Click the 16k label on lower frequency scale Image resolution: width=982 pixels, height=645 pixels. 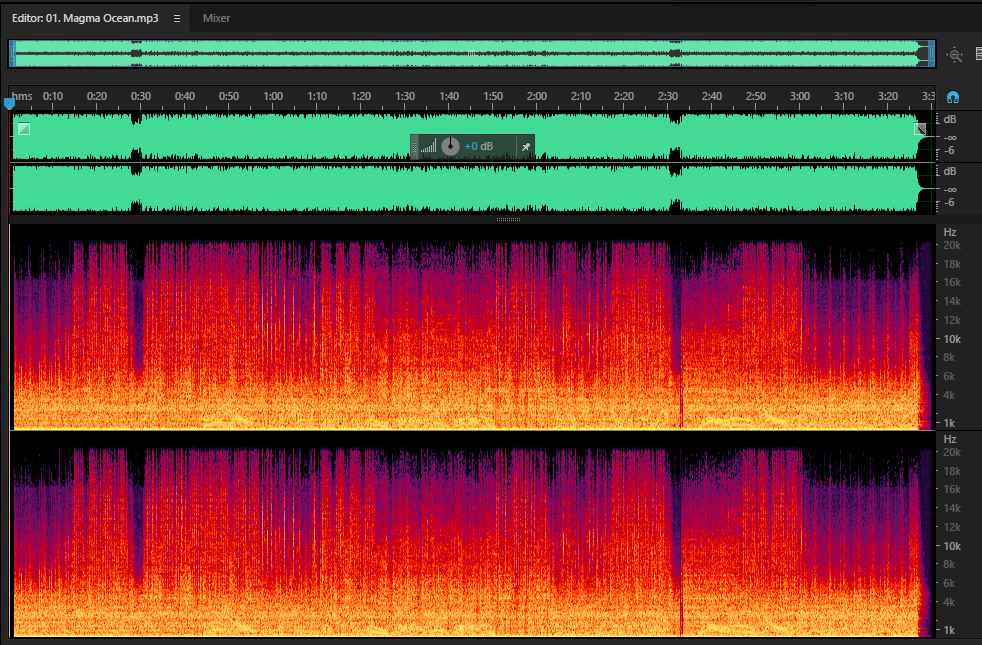pos(952,489)
